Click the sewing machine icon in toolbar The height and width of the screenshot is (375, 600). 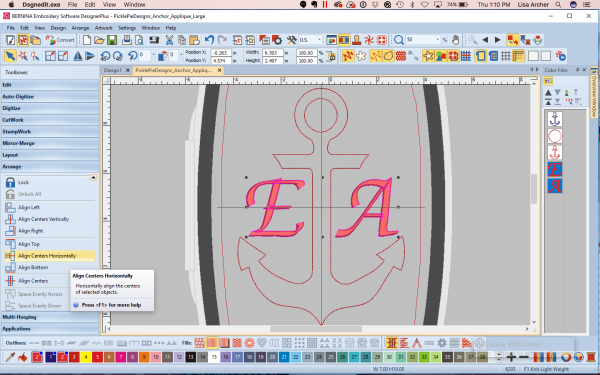click(154, 40)
